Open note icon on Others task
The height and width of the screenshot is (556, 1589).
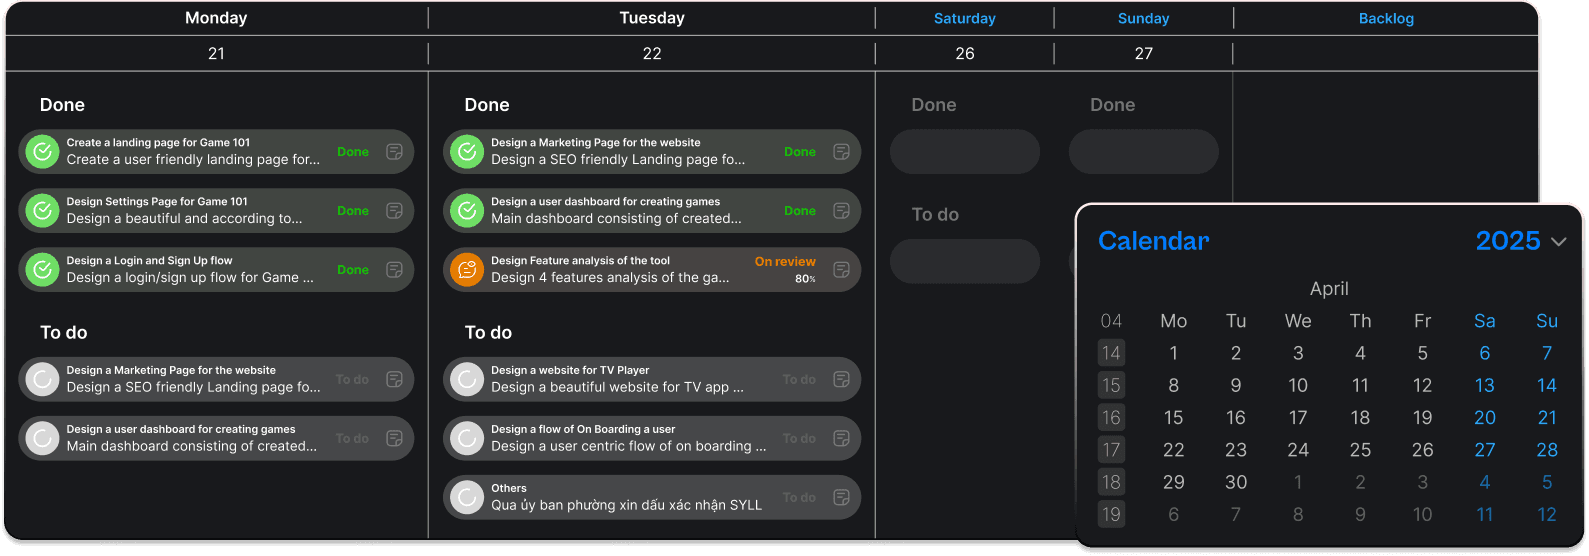842,497
